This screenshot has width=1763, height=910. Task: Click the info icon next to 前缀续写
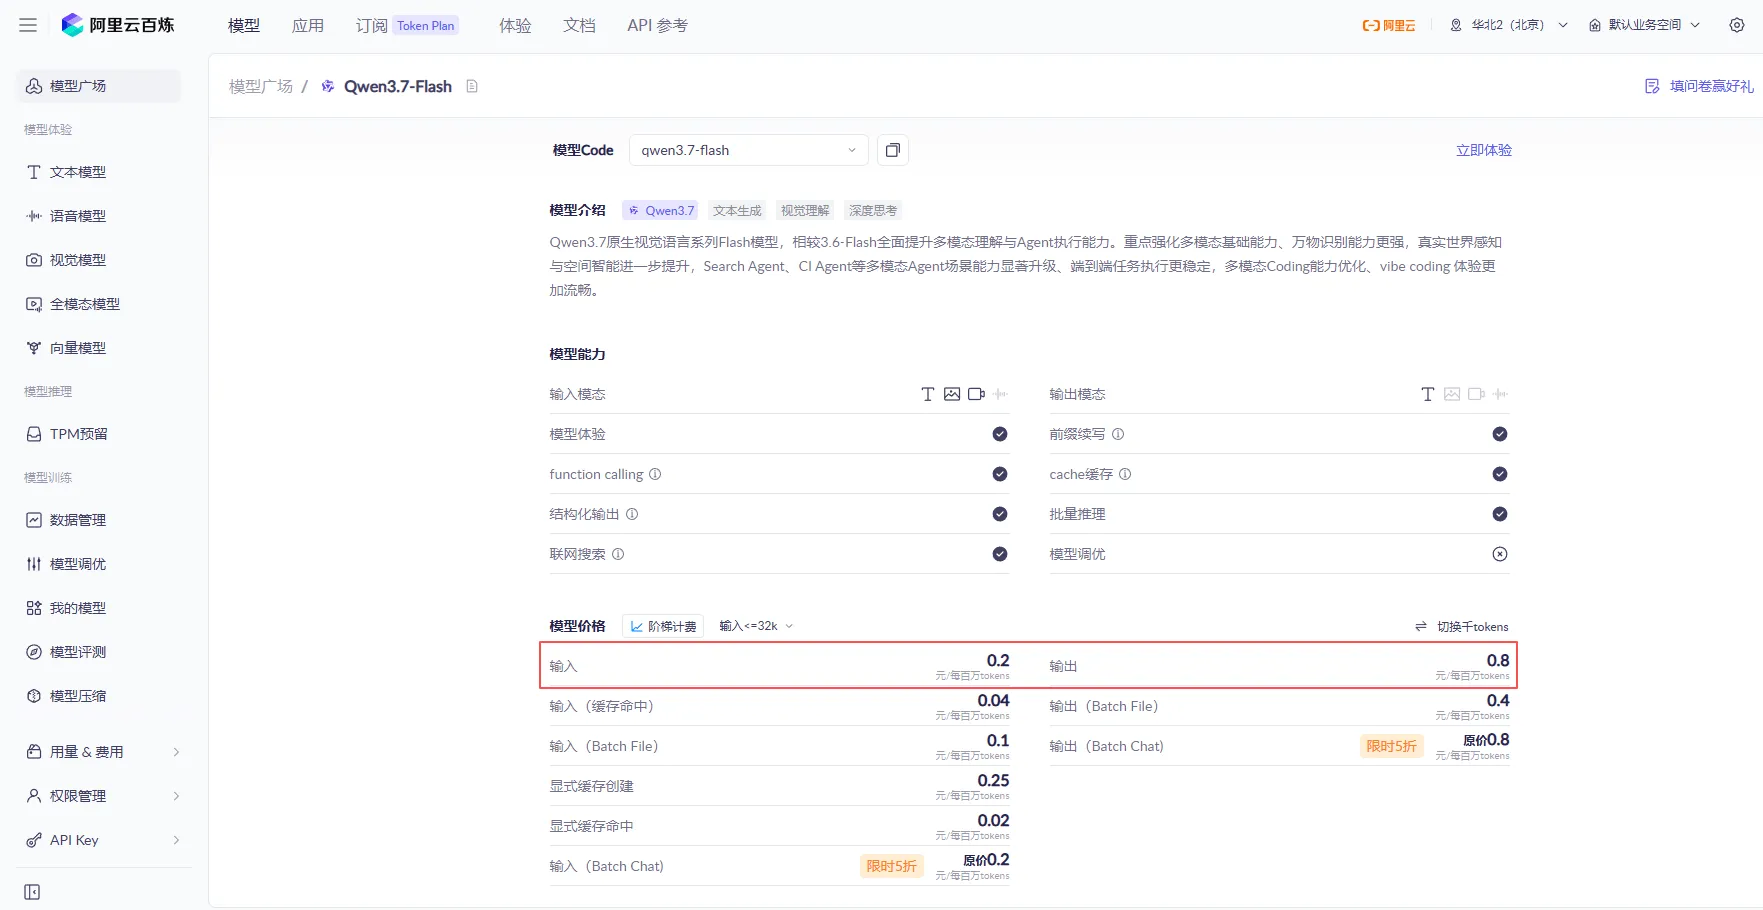click(x=1118, y=434)
